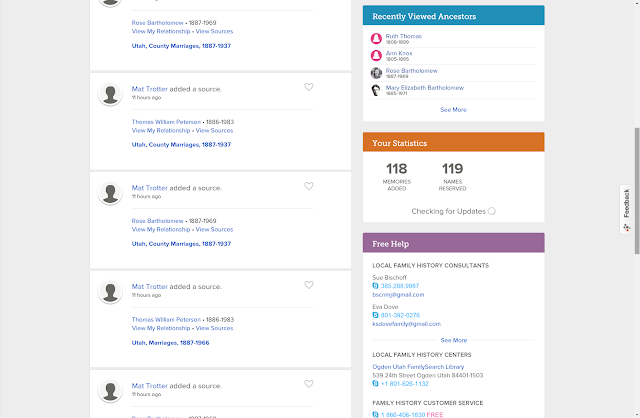640x418 pixels.
Task: Click Mat Trotter's name on the Utah, Marriages, 1887-1966 post
Action: [x=149, y=287]
